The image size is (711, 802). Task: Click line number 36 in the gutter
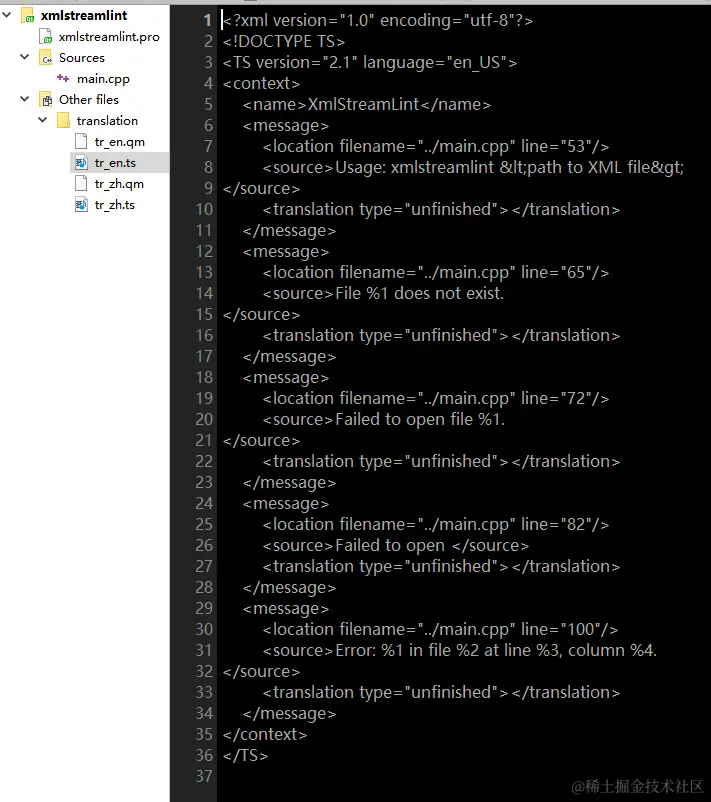[204, 755]
